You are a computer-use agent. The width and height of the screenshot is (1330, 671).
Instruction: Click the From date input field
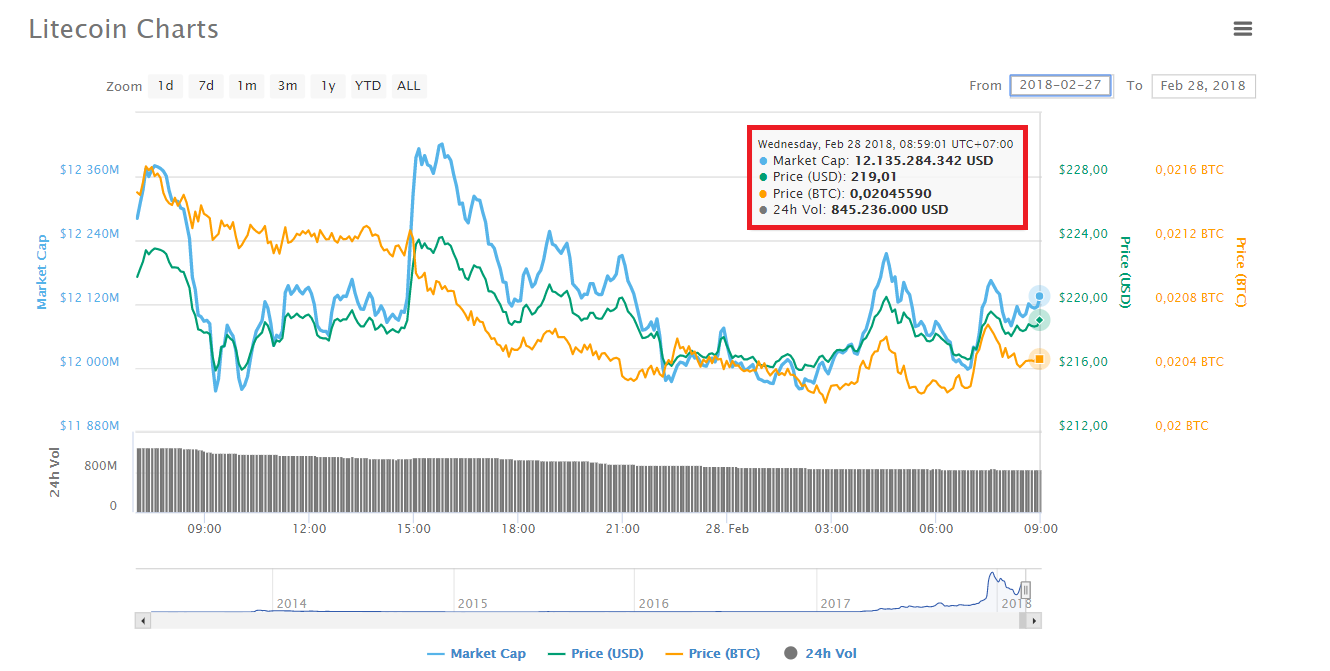coord(1060,85)
